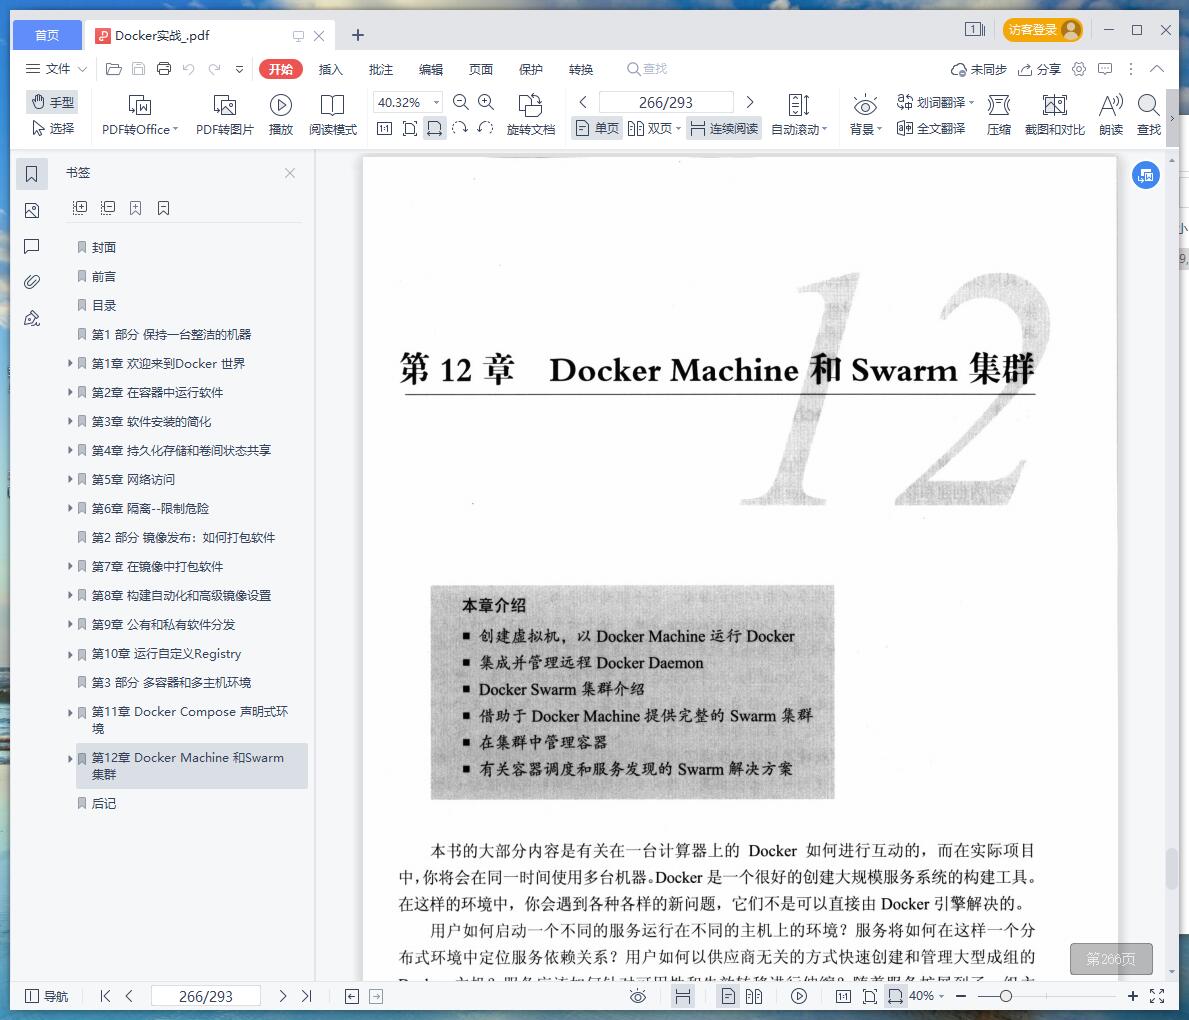Screen dimensions: 1189x1020
Task: Enable reading mode (阅读模式)
Action: 332,115
